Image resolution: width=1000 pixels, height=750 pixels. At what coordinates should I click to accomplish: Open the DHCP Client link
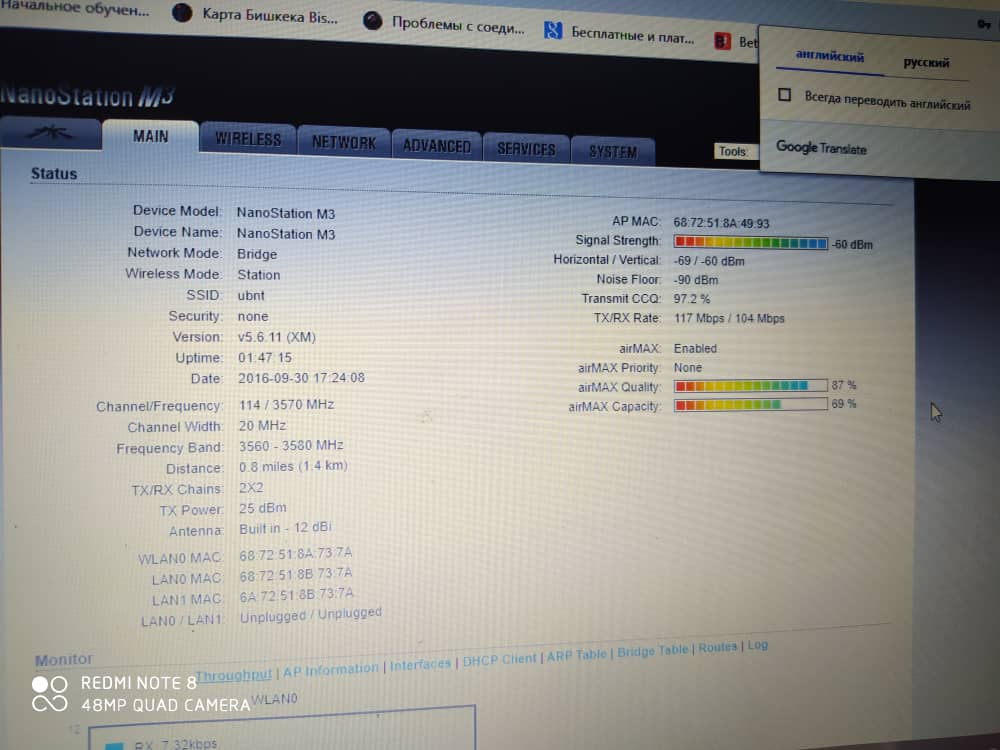tap(499, 660)
